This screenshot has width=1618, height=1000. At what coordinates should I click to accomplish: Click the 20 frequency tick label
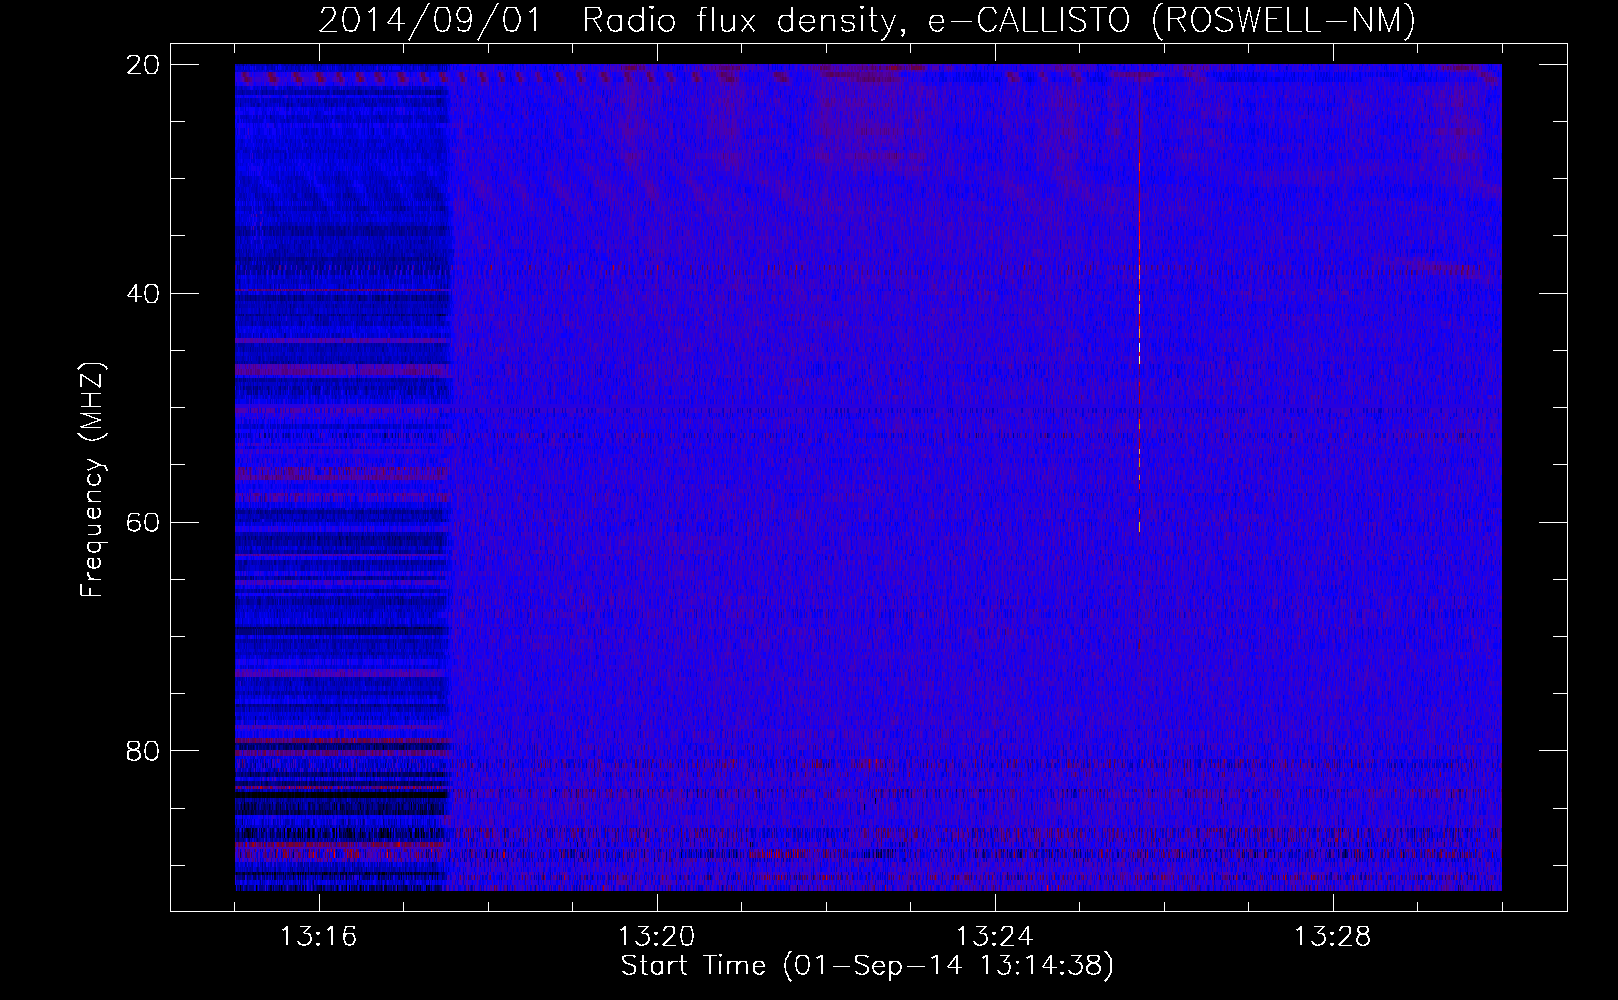click(144, 65)
